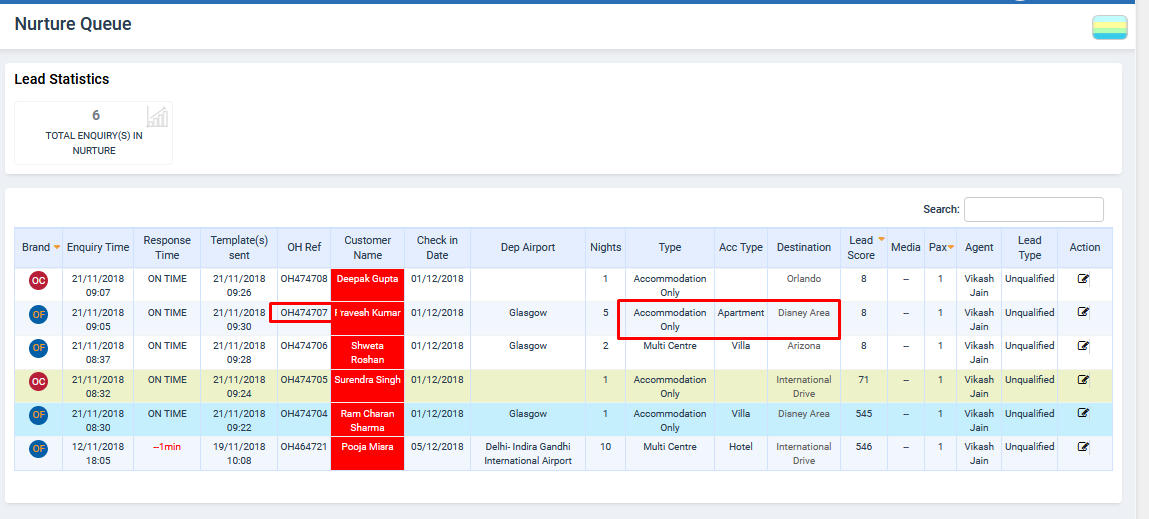1149x519 pixels.
Task: Click the Enquiry Time column header
Action: (x=98, y=248)
